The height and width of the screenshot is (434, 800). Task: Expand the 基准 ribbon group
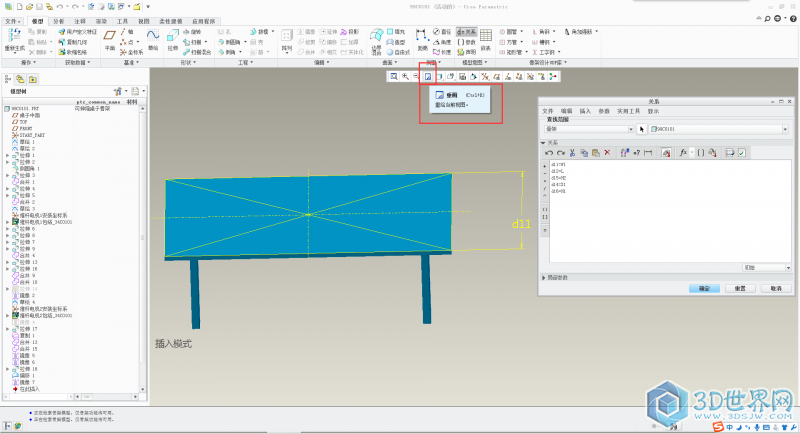click(x=131, y=62)
